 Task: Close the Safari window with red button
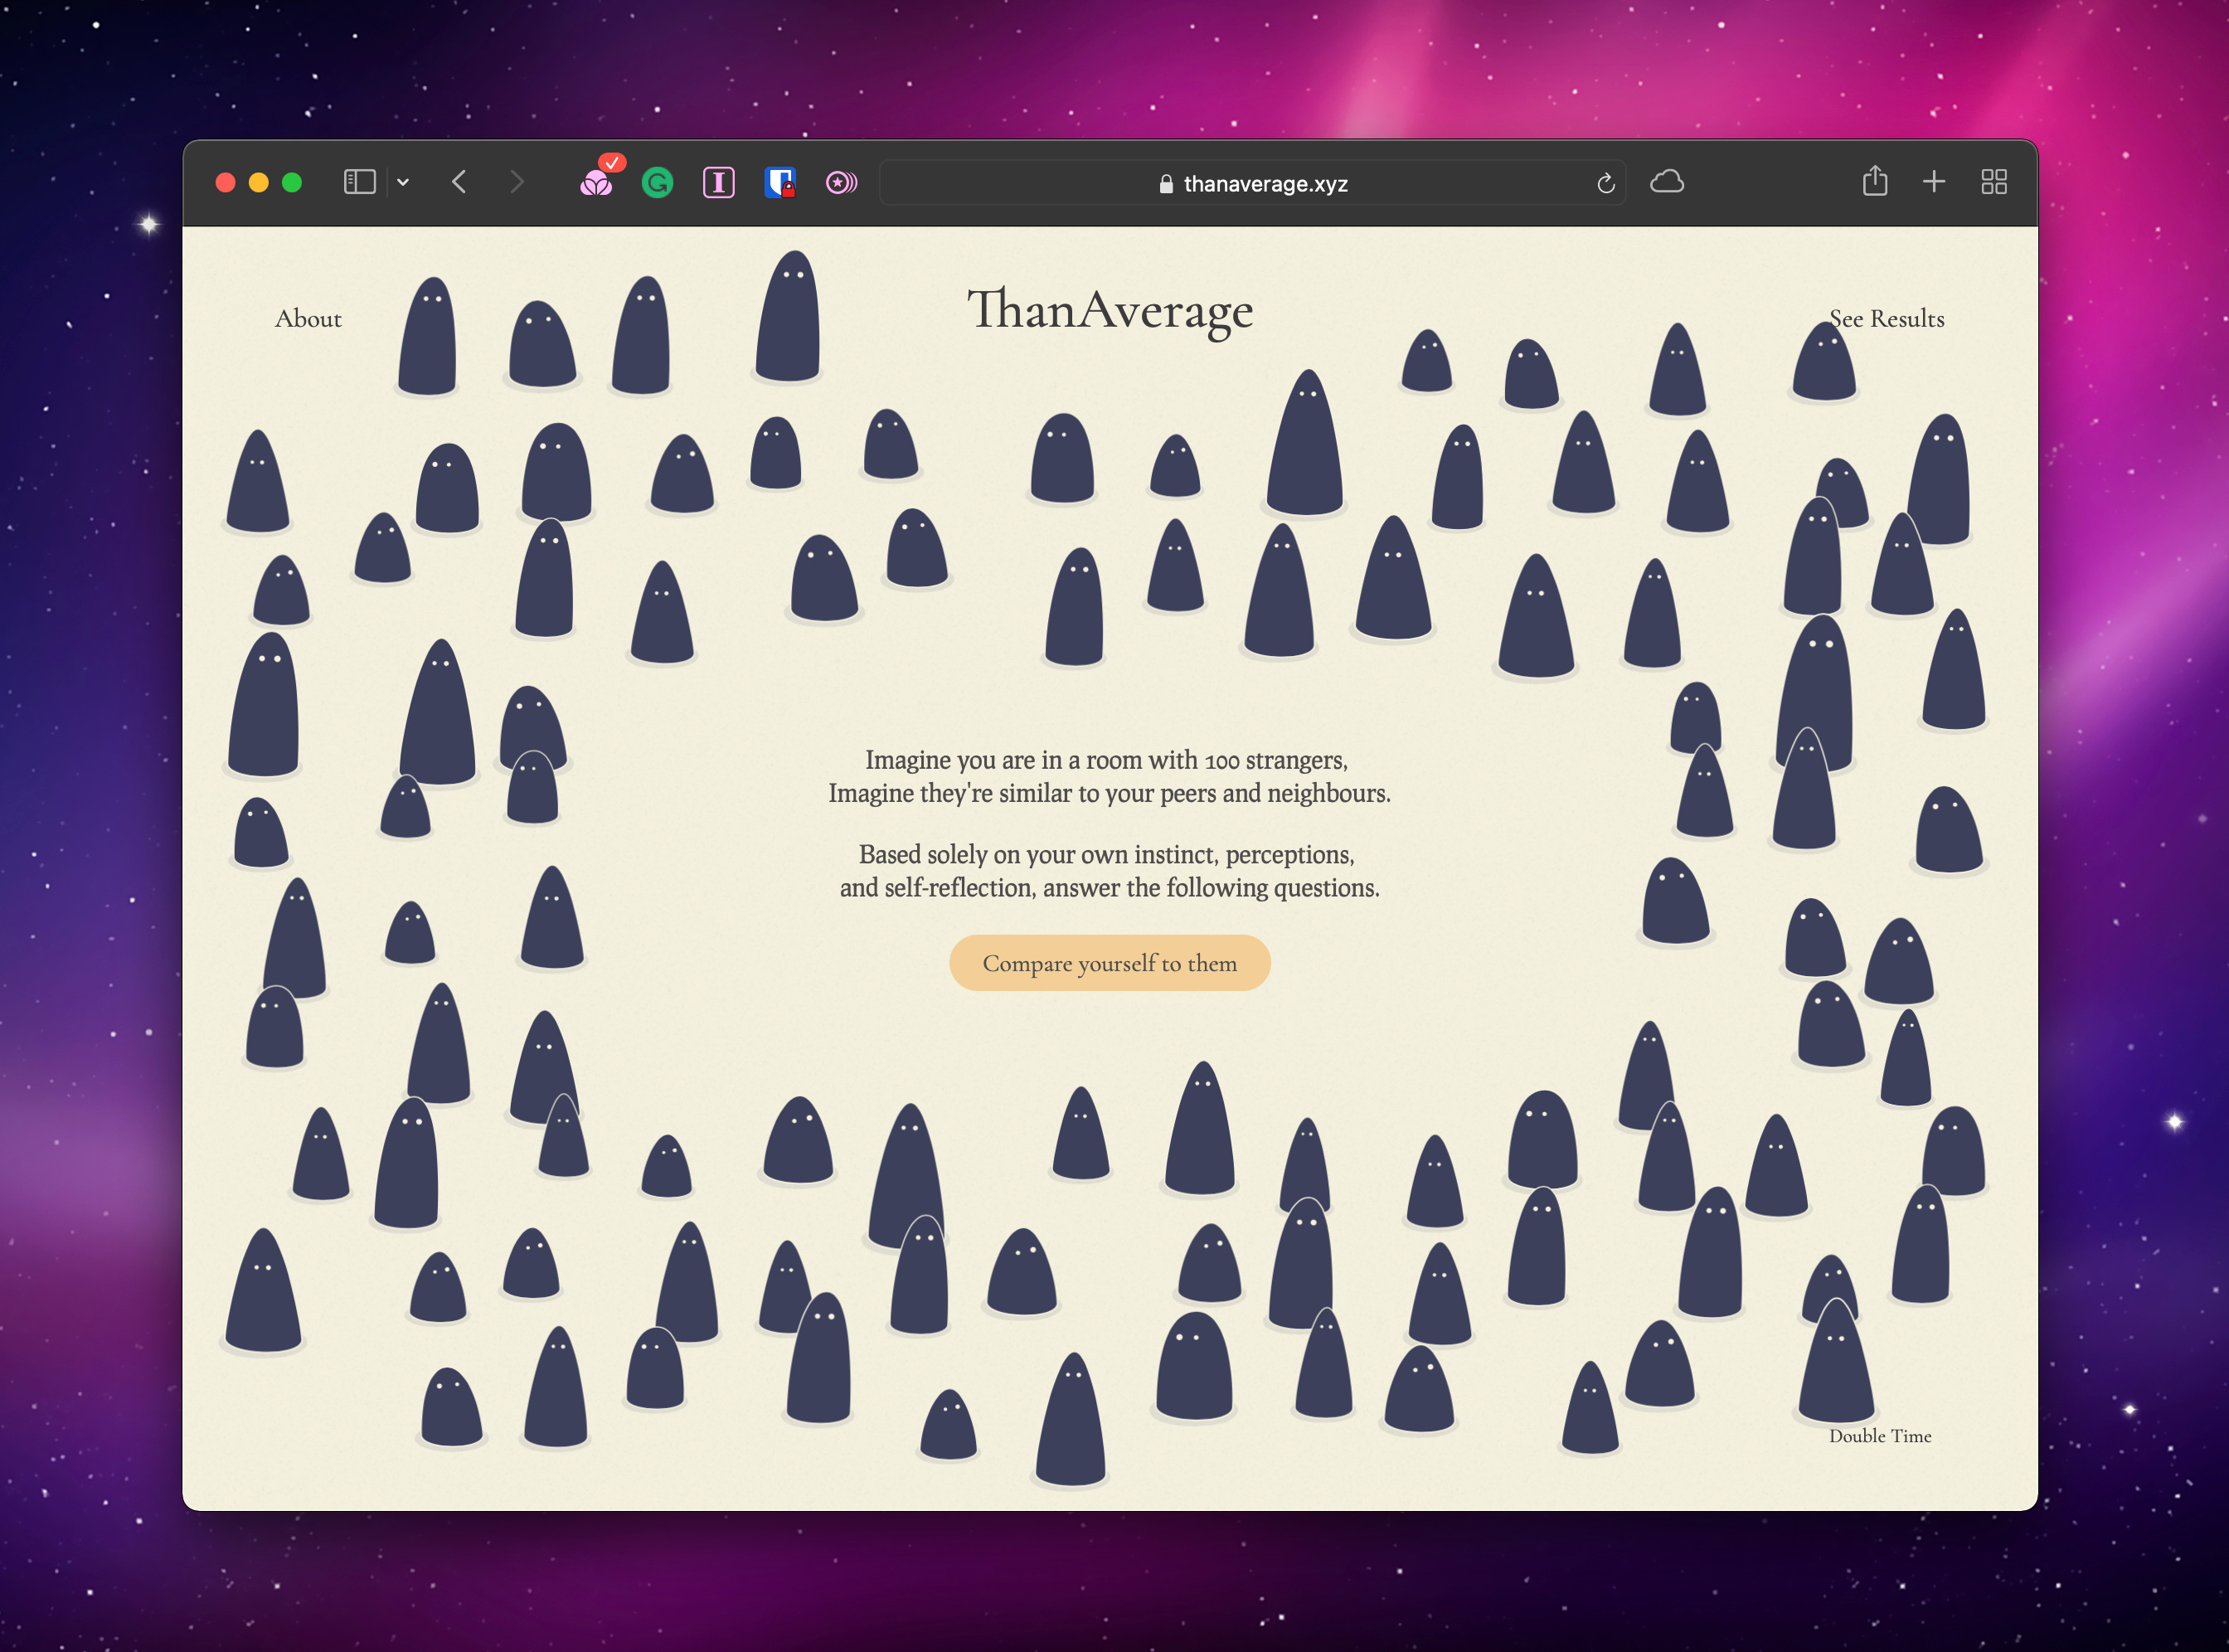pyautogui.click(x=226, y=182)
